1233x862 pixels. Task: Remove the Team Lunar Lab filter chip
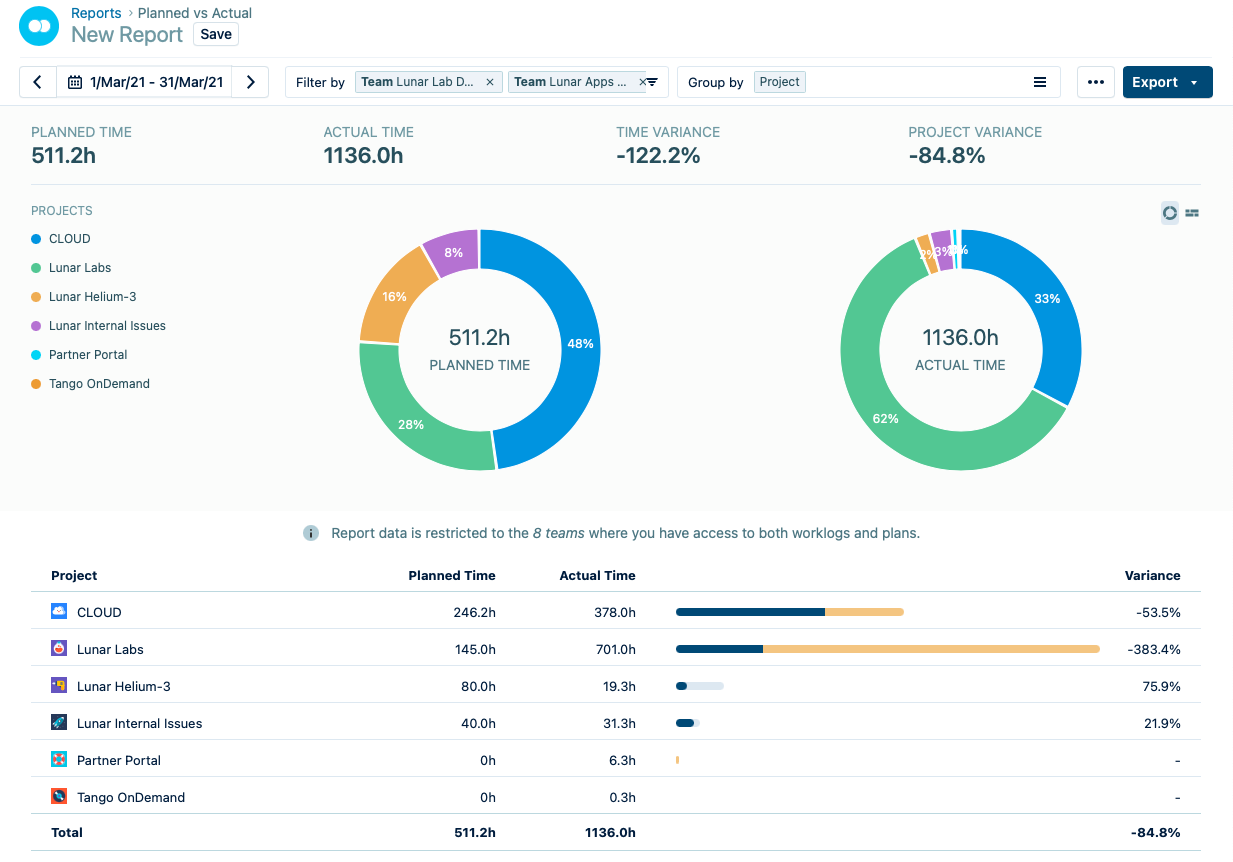pos(491,81)
